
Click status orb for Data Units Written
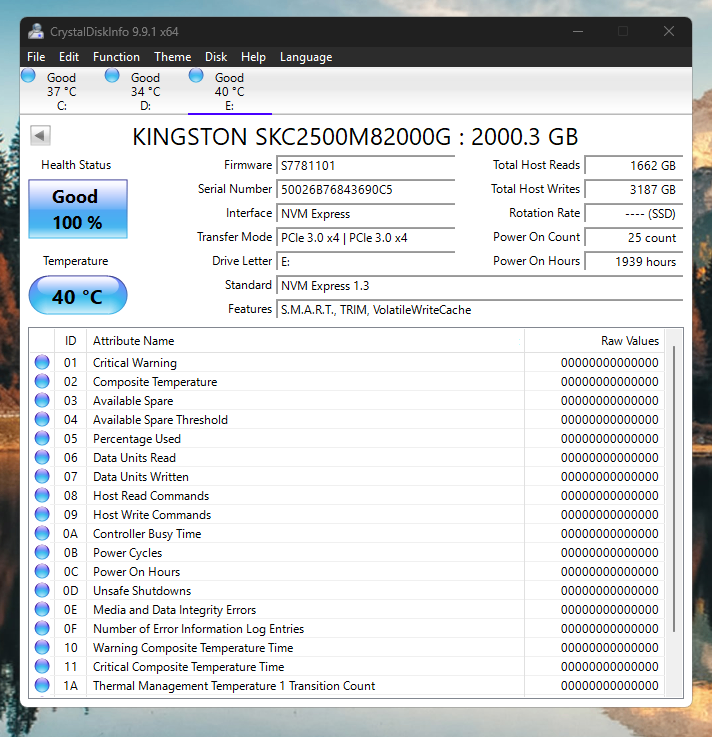click(x=42, y=477)
